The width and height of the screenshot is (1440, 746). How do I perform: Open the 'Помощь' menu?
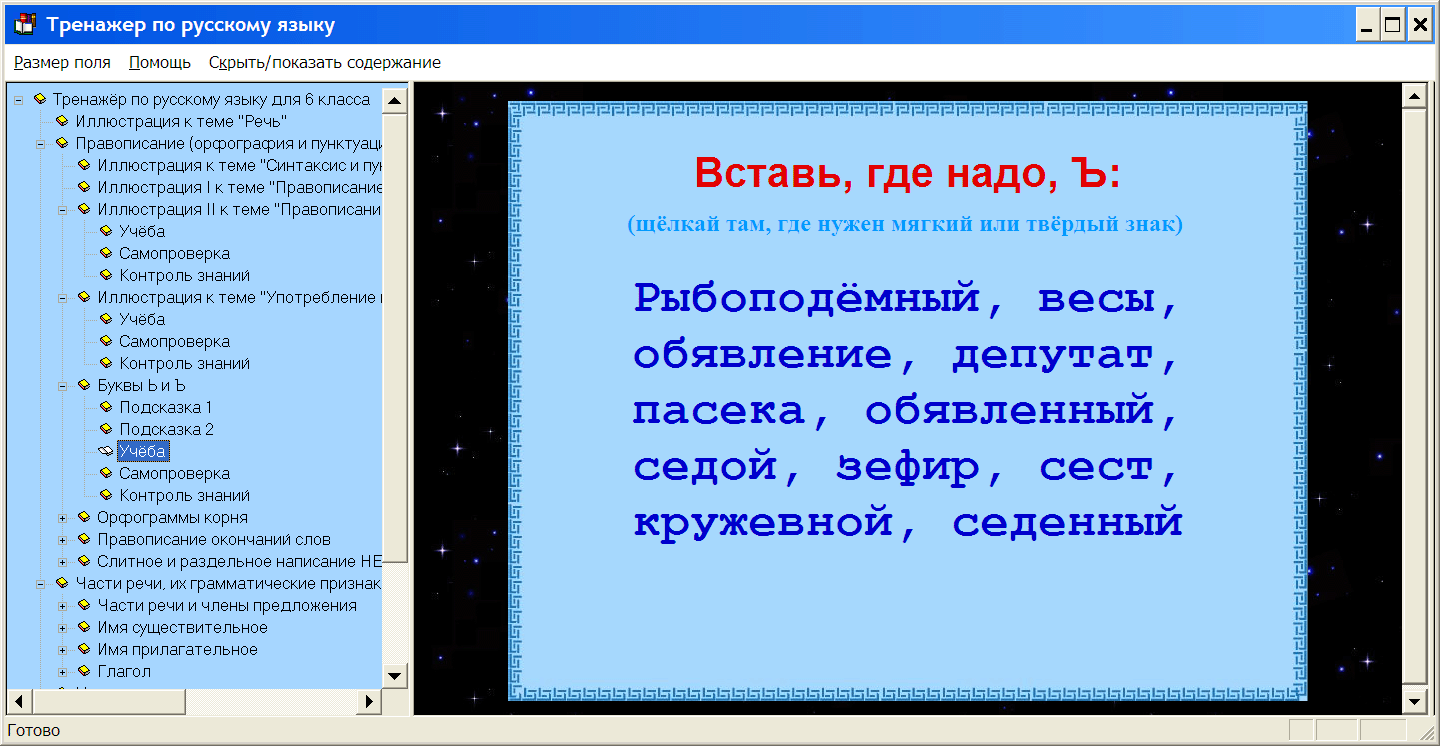(x=160, y=62)
